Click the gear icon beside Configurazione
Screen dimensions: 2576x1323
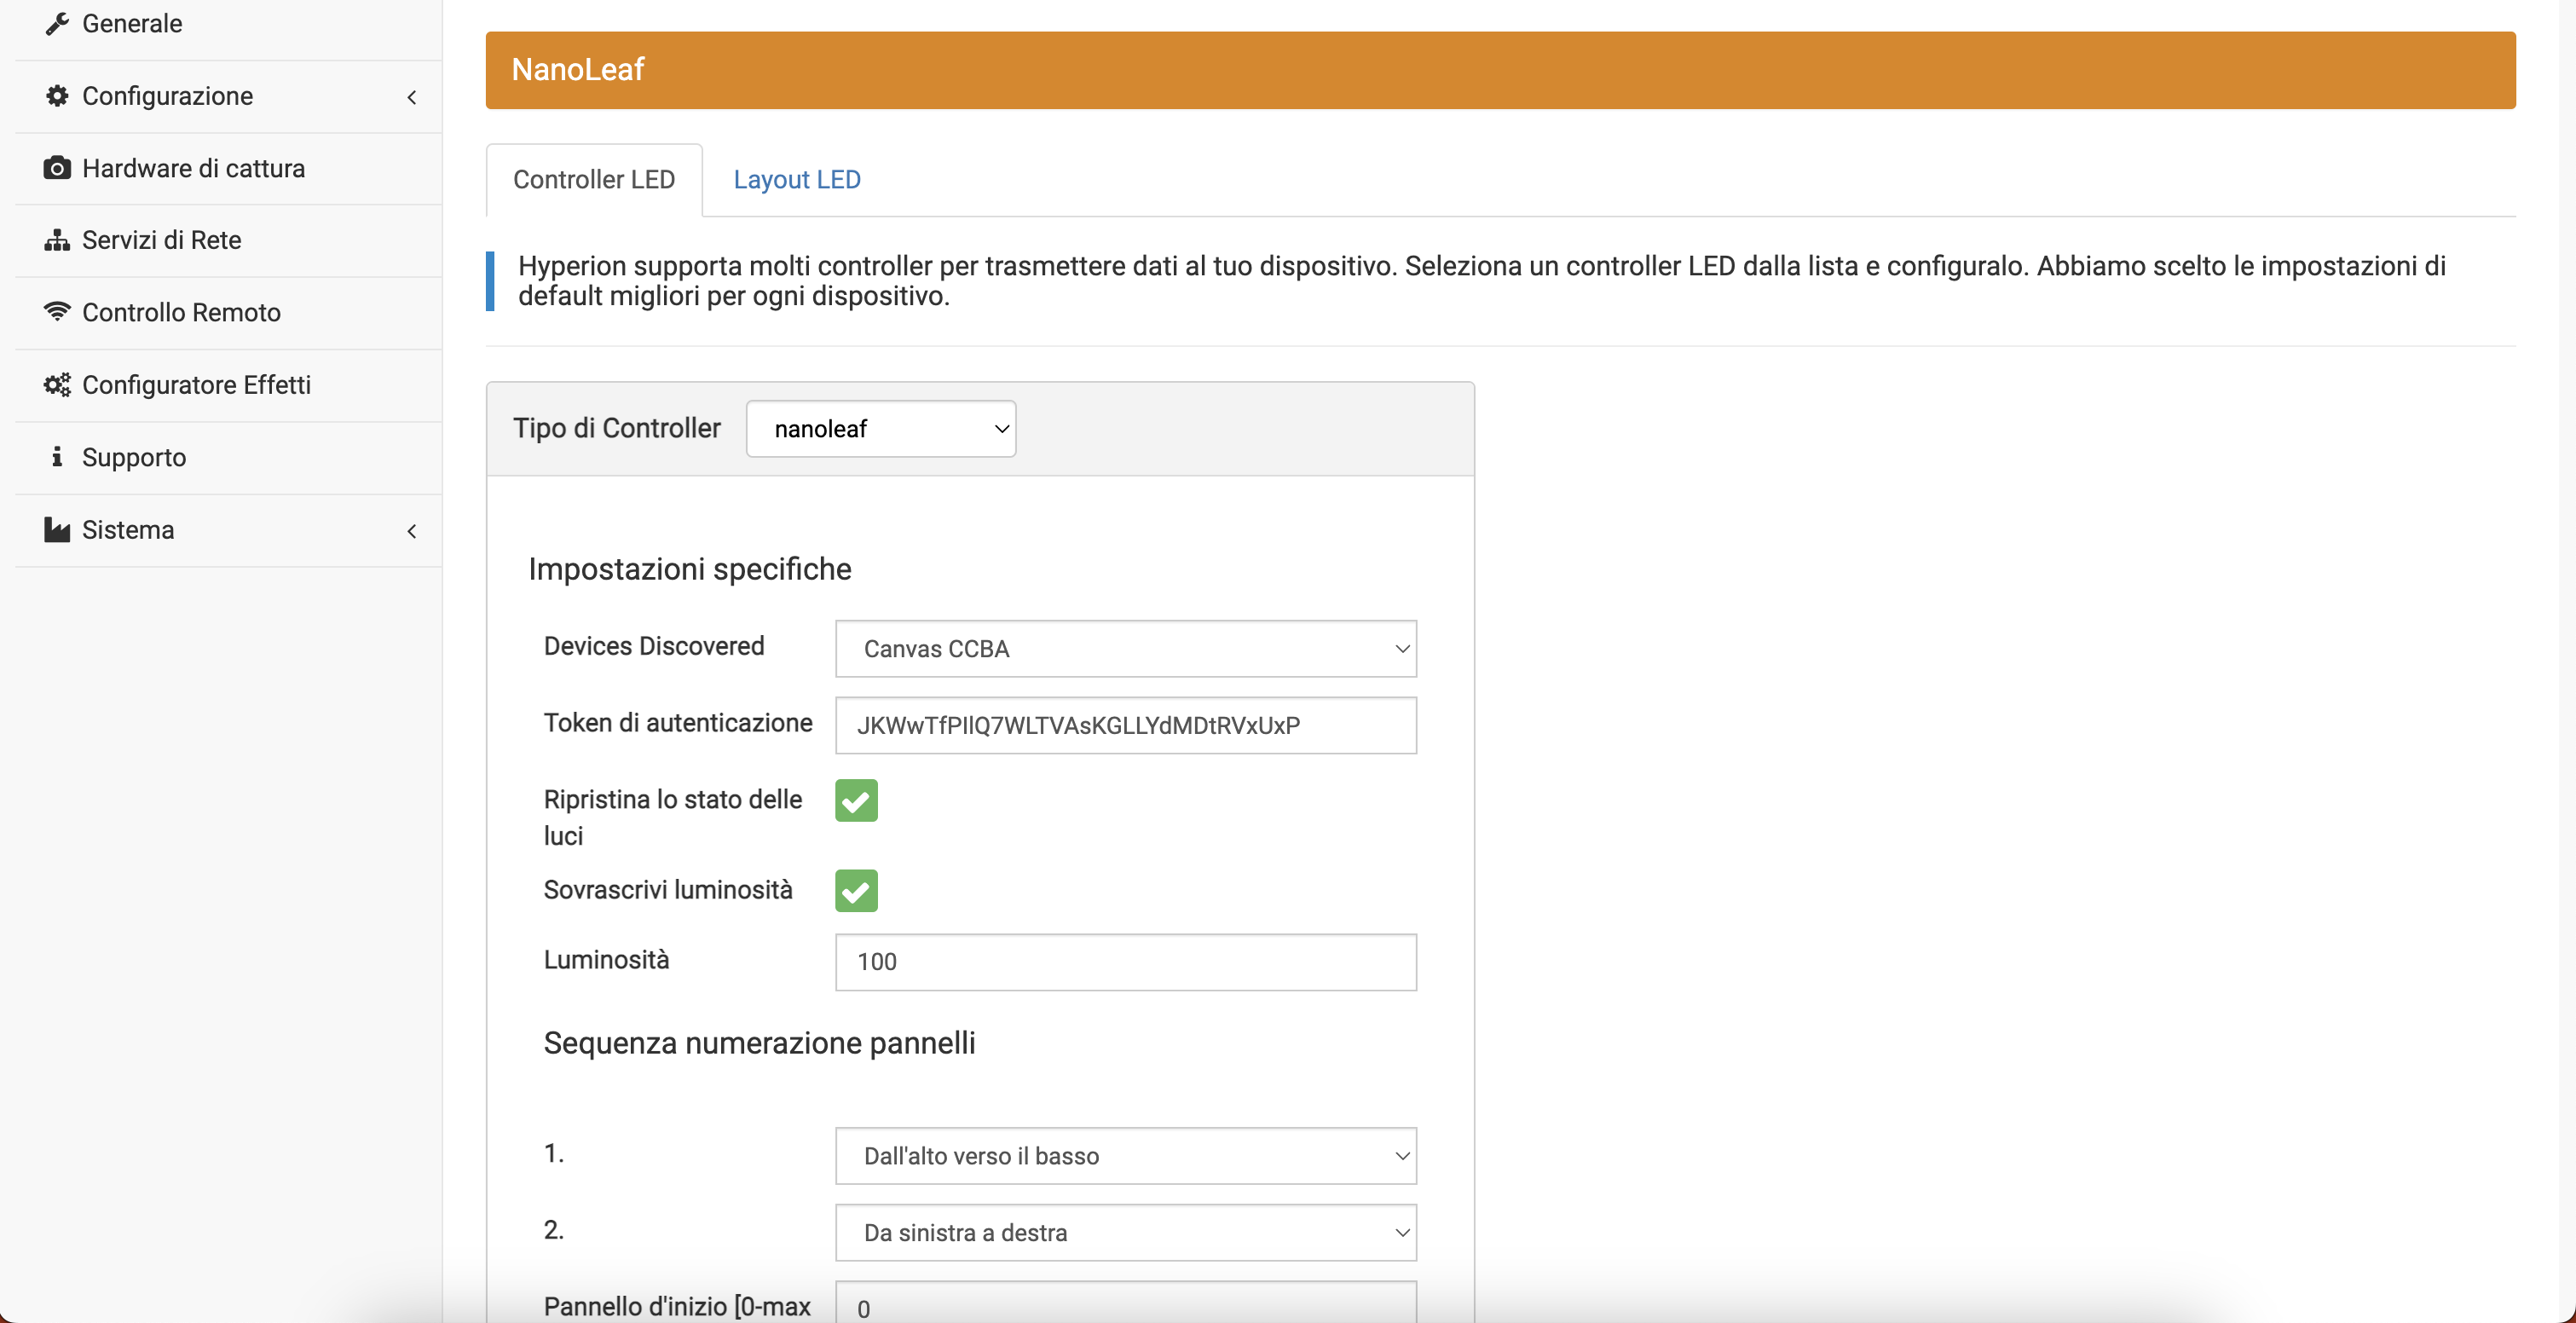(57, 96)
